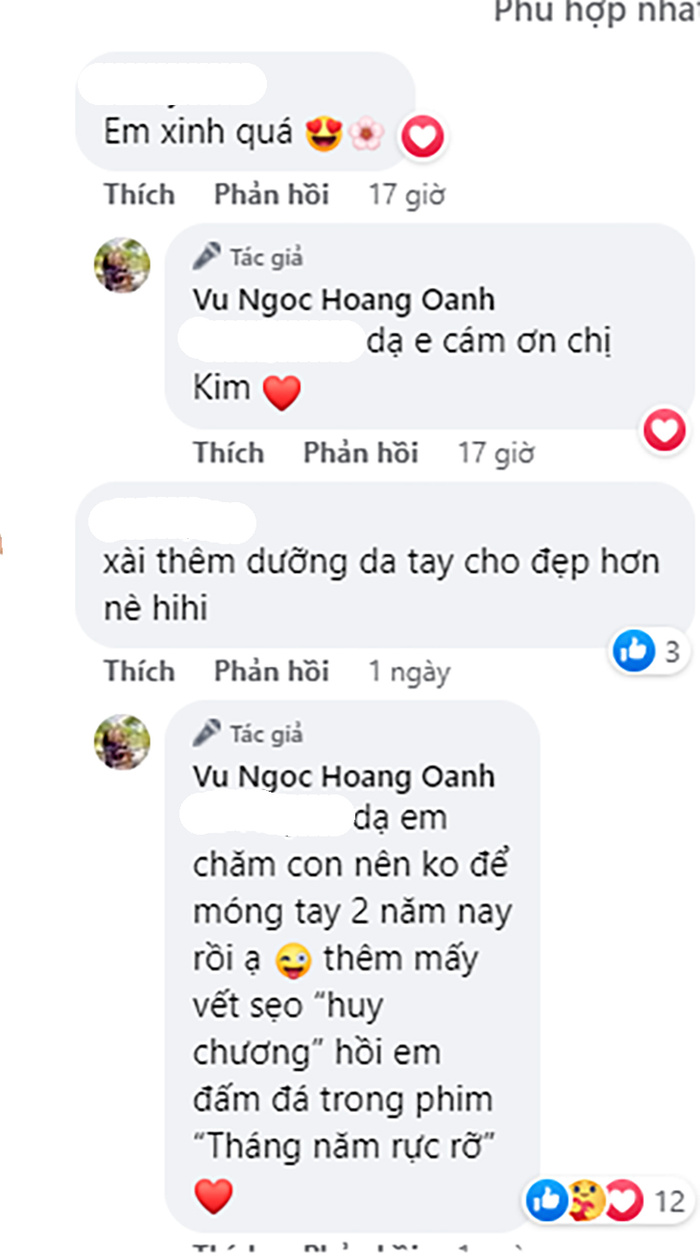Click heart reaction on 'cám ơn chị Kim' reply
Viewport: 700px width, 1259px height.
click(665, 431)
